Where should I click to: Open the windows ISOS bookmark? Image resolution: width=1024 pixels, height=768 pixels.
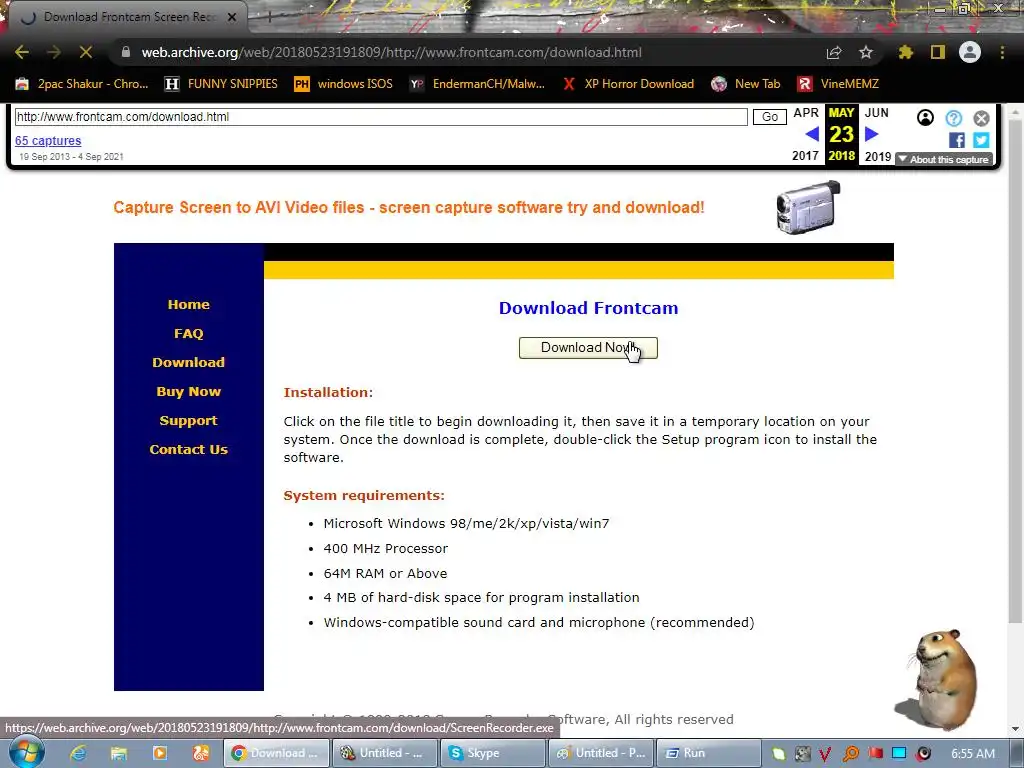pyautogui.click(x=344, y=84)
